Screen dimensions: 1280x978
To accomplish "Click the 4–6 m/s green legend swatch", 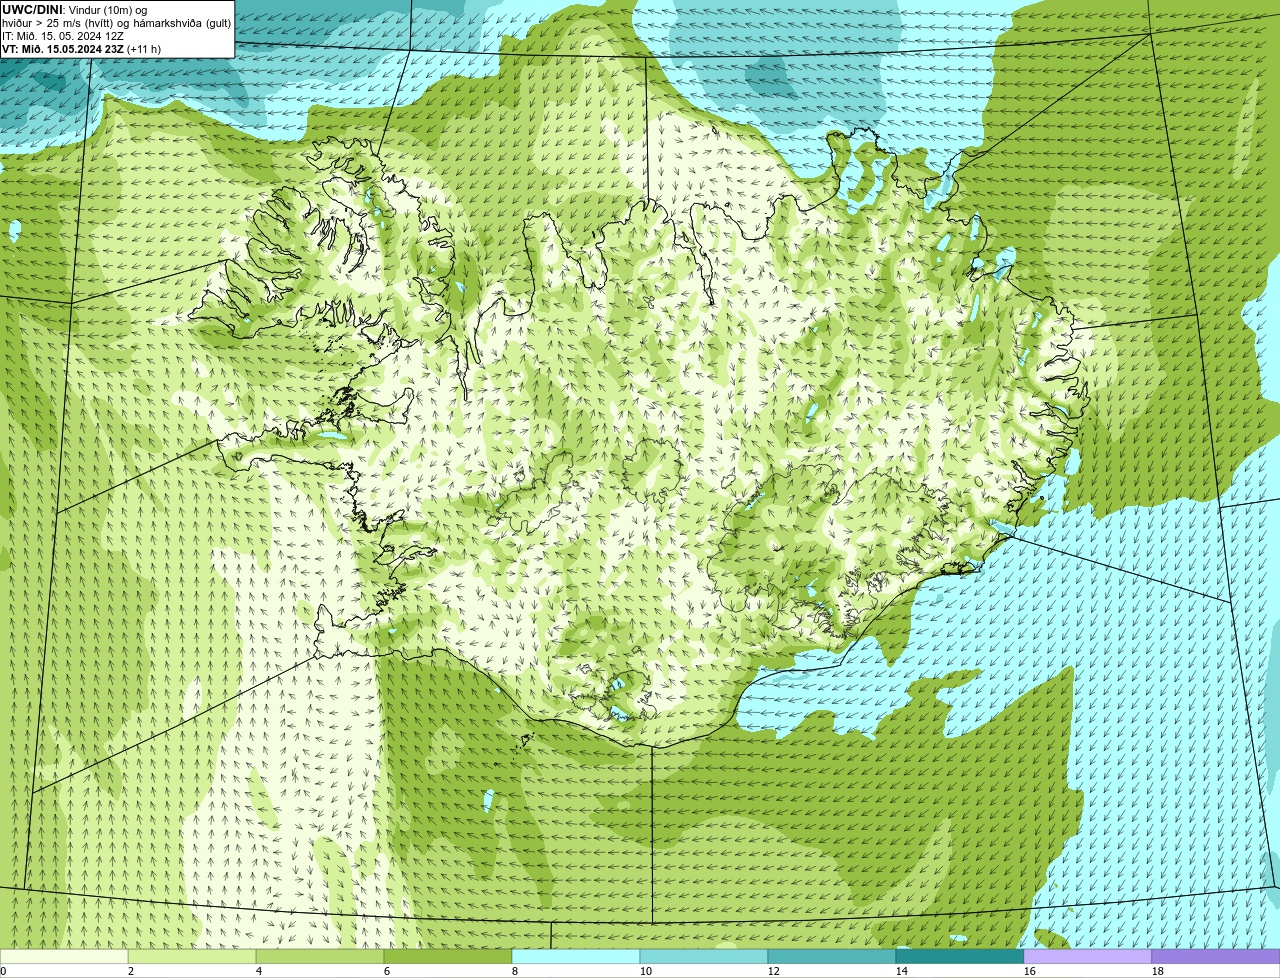I will 320,956.
